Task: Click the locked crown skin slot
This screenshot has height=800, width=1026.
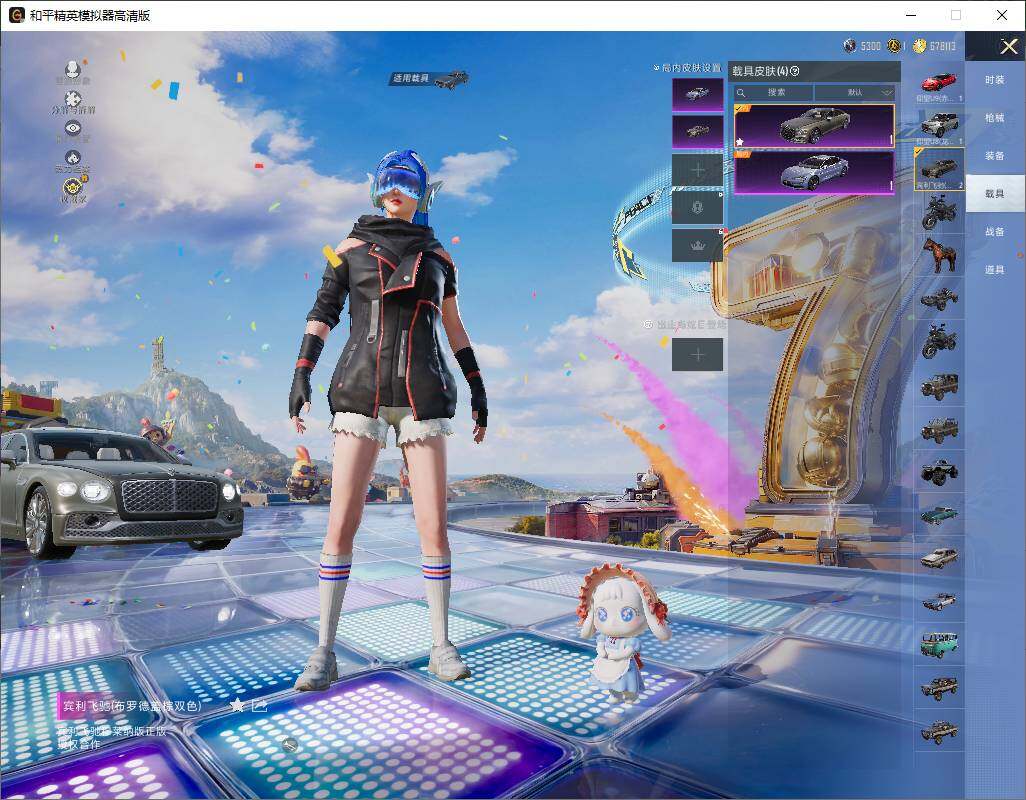Action: (698, 245)
